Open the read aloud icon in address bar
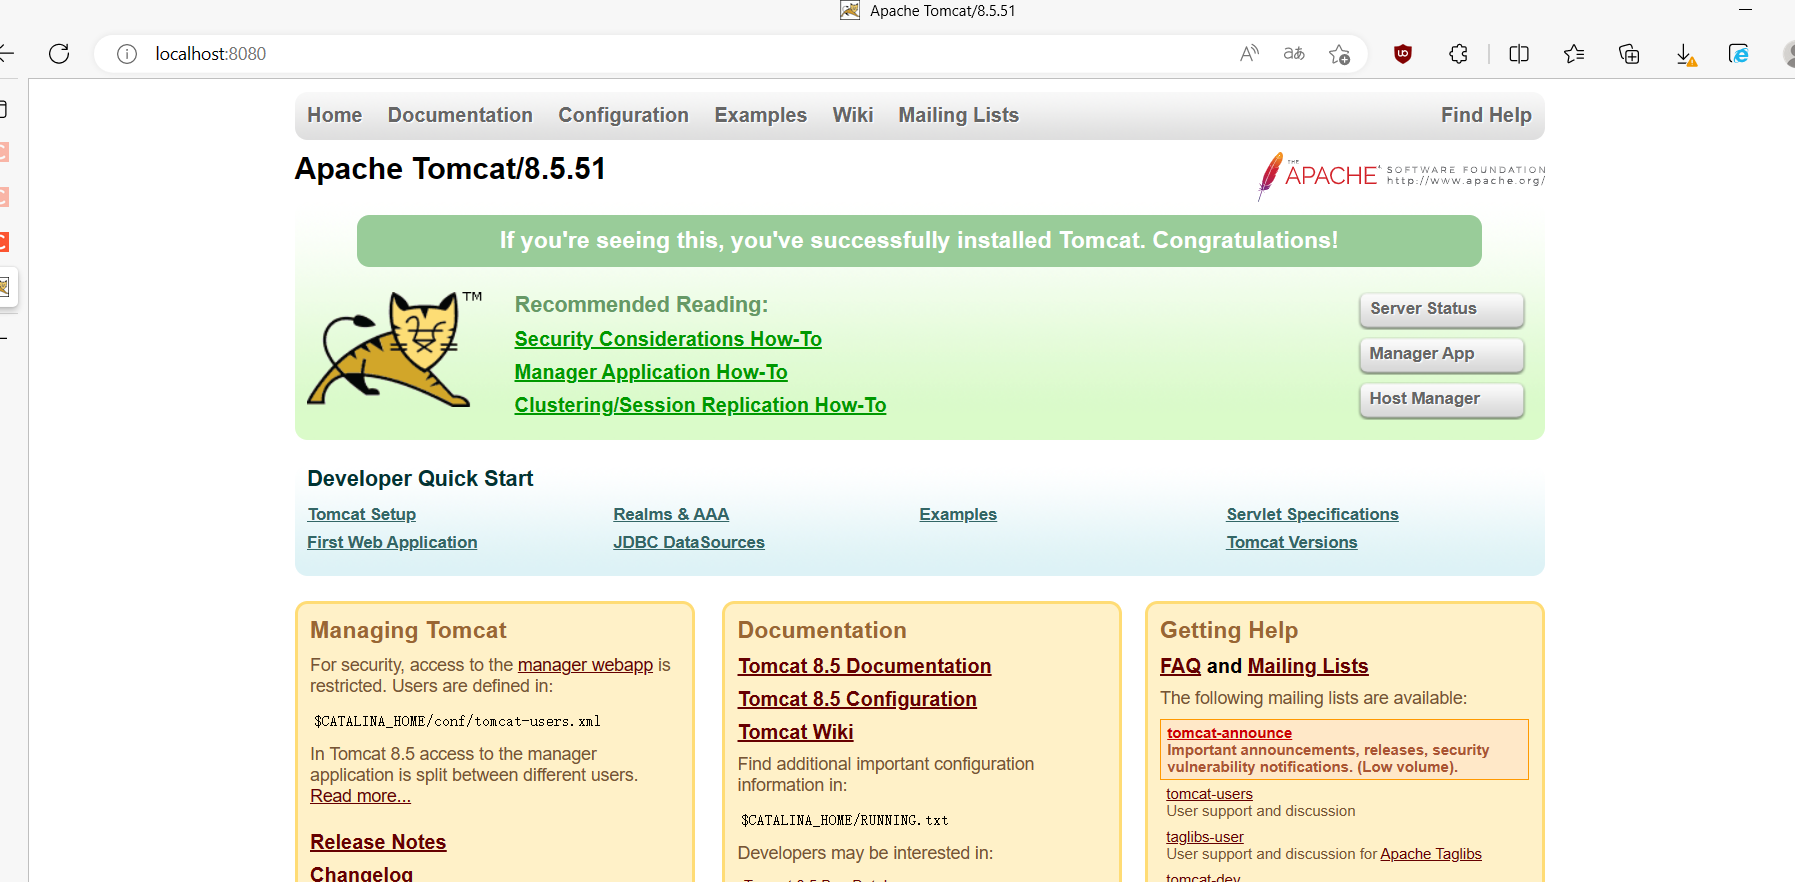 [x=1249, y=54]
